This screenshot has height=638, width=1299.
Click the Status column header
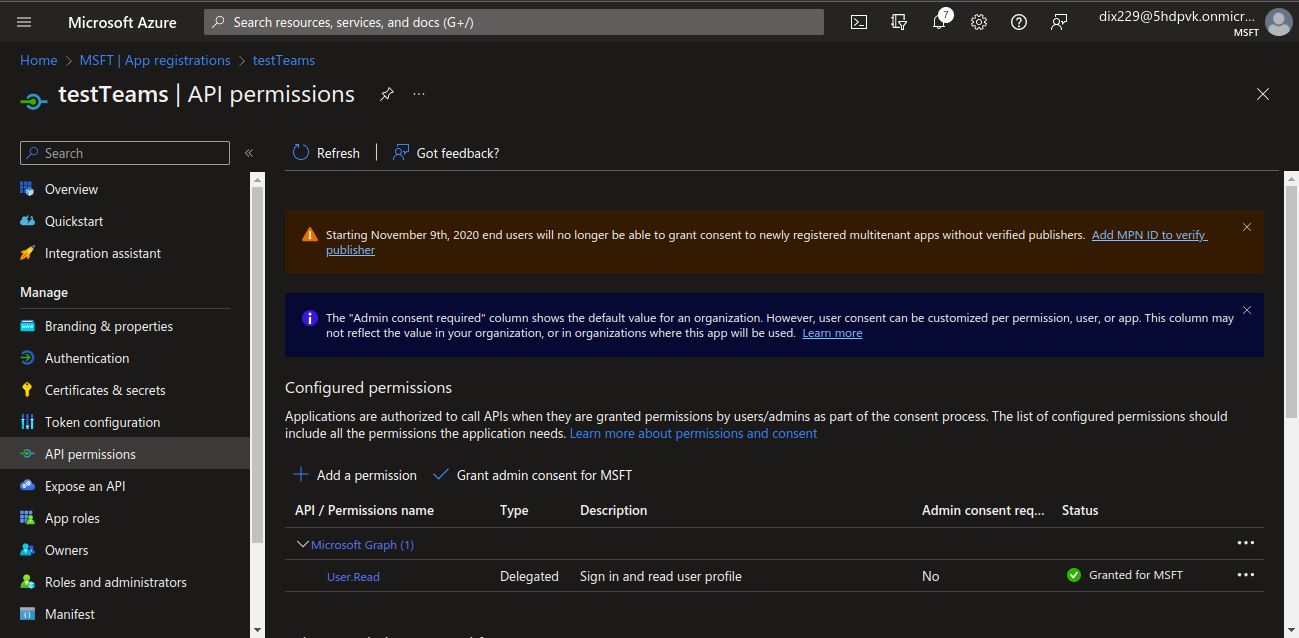click(x=1080, y=510)
